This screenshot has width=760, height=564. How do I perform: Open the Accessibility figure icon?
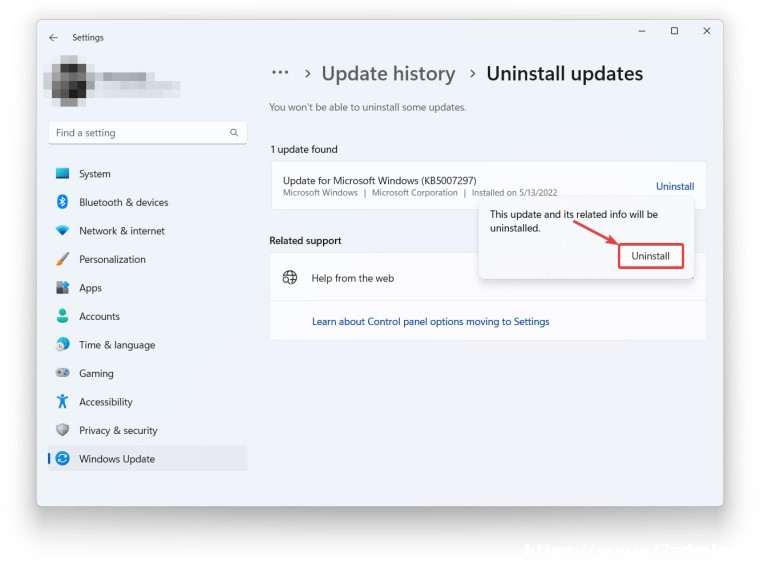tap(63, 401)
